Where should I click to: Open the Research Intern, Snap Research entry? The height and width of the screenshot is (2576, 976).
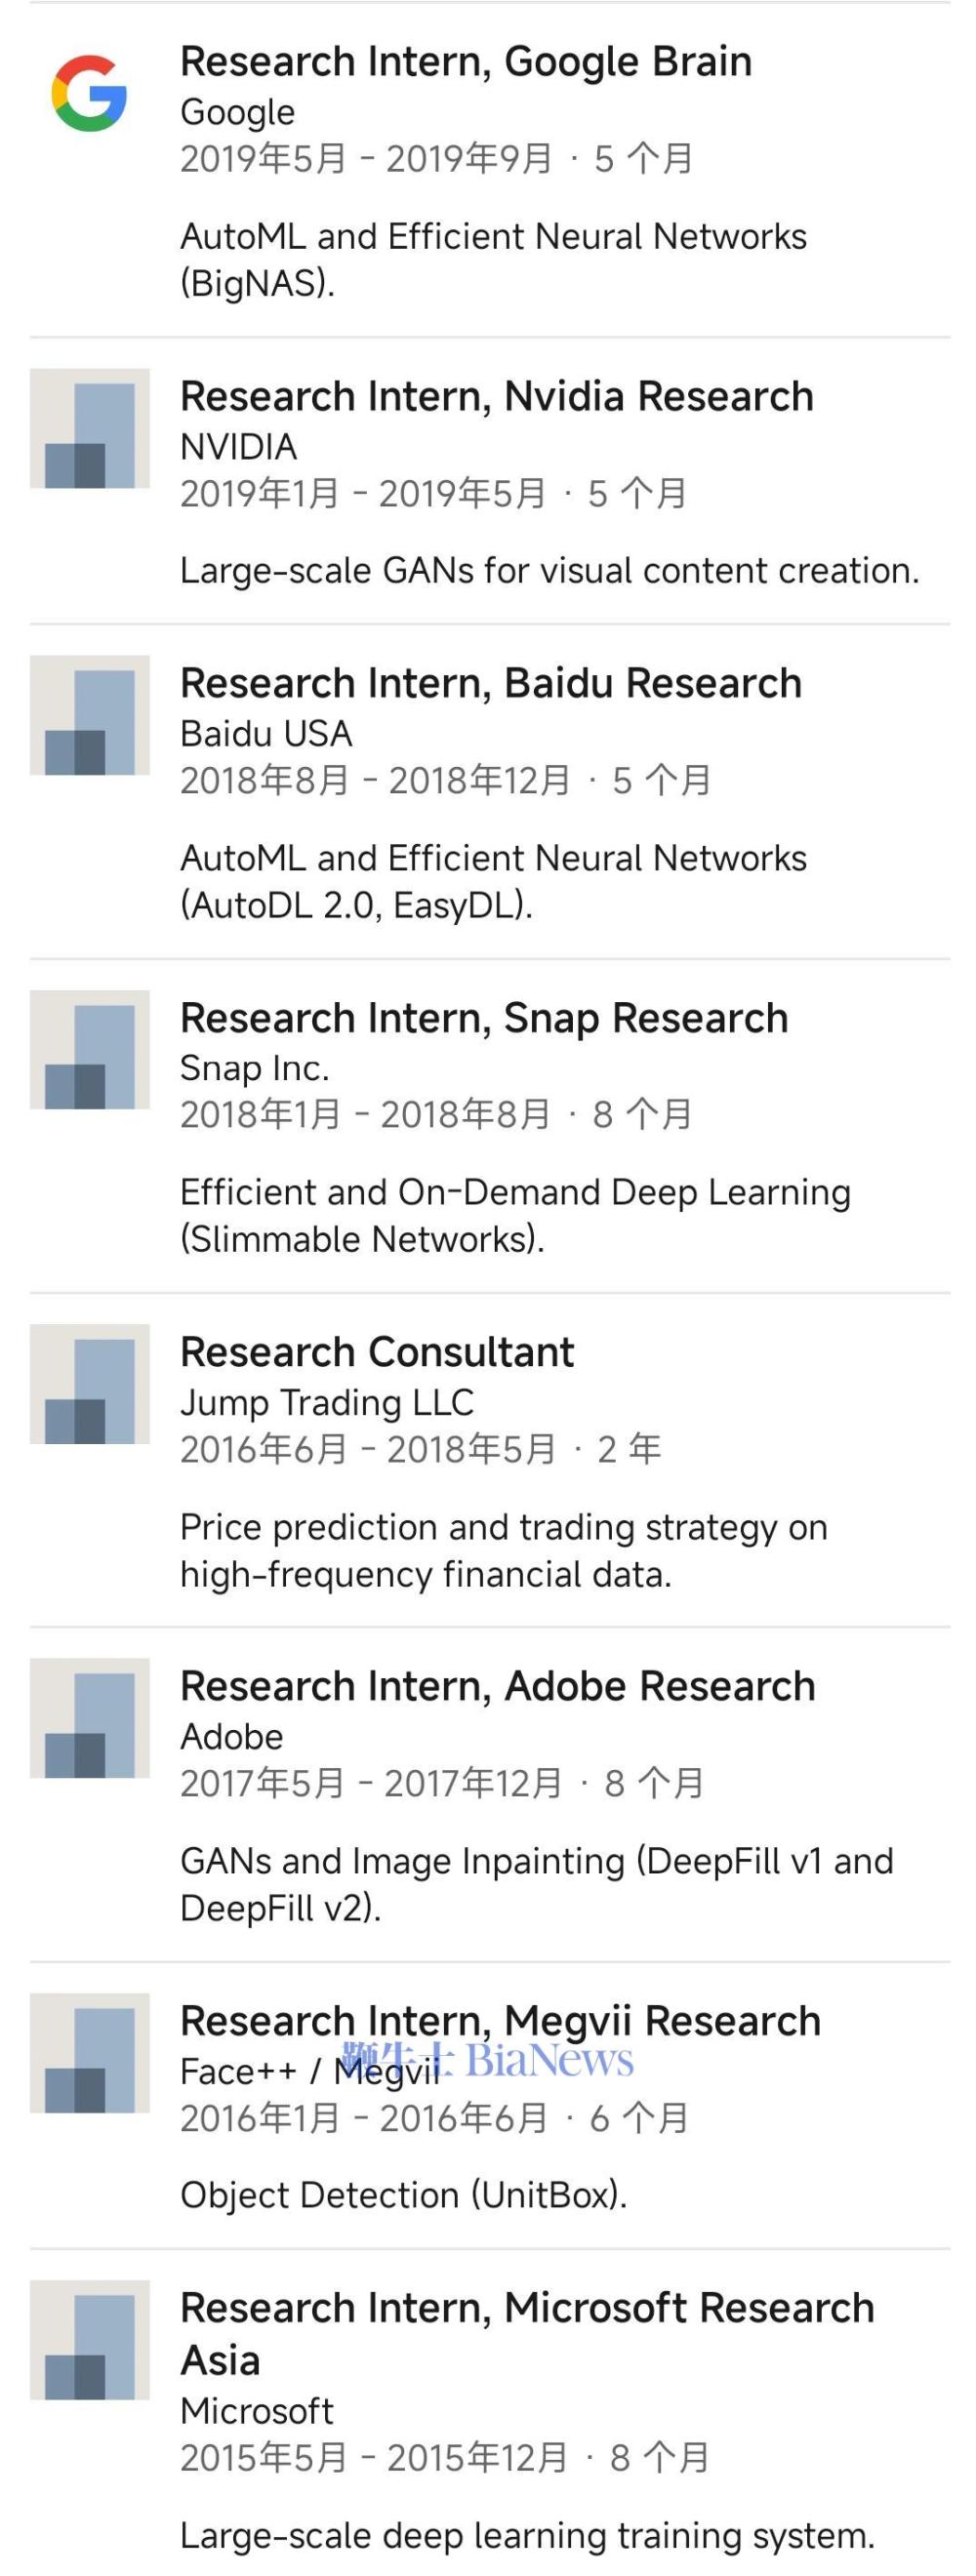tap(484, 1019)
